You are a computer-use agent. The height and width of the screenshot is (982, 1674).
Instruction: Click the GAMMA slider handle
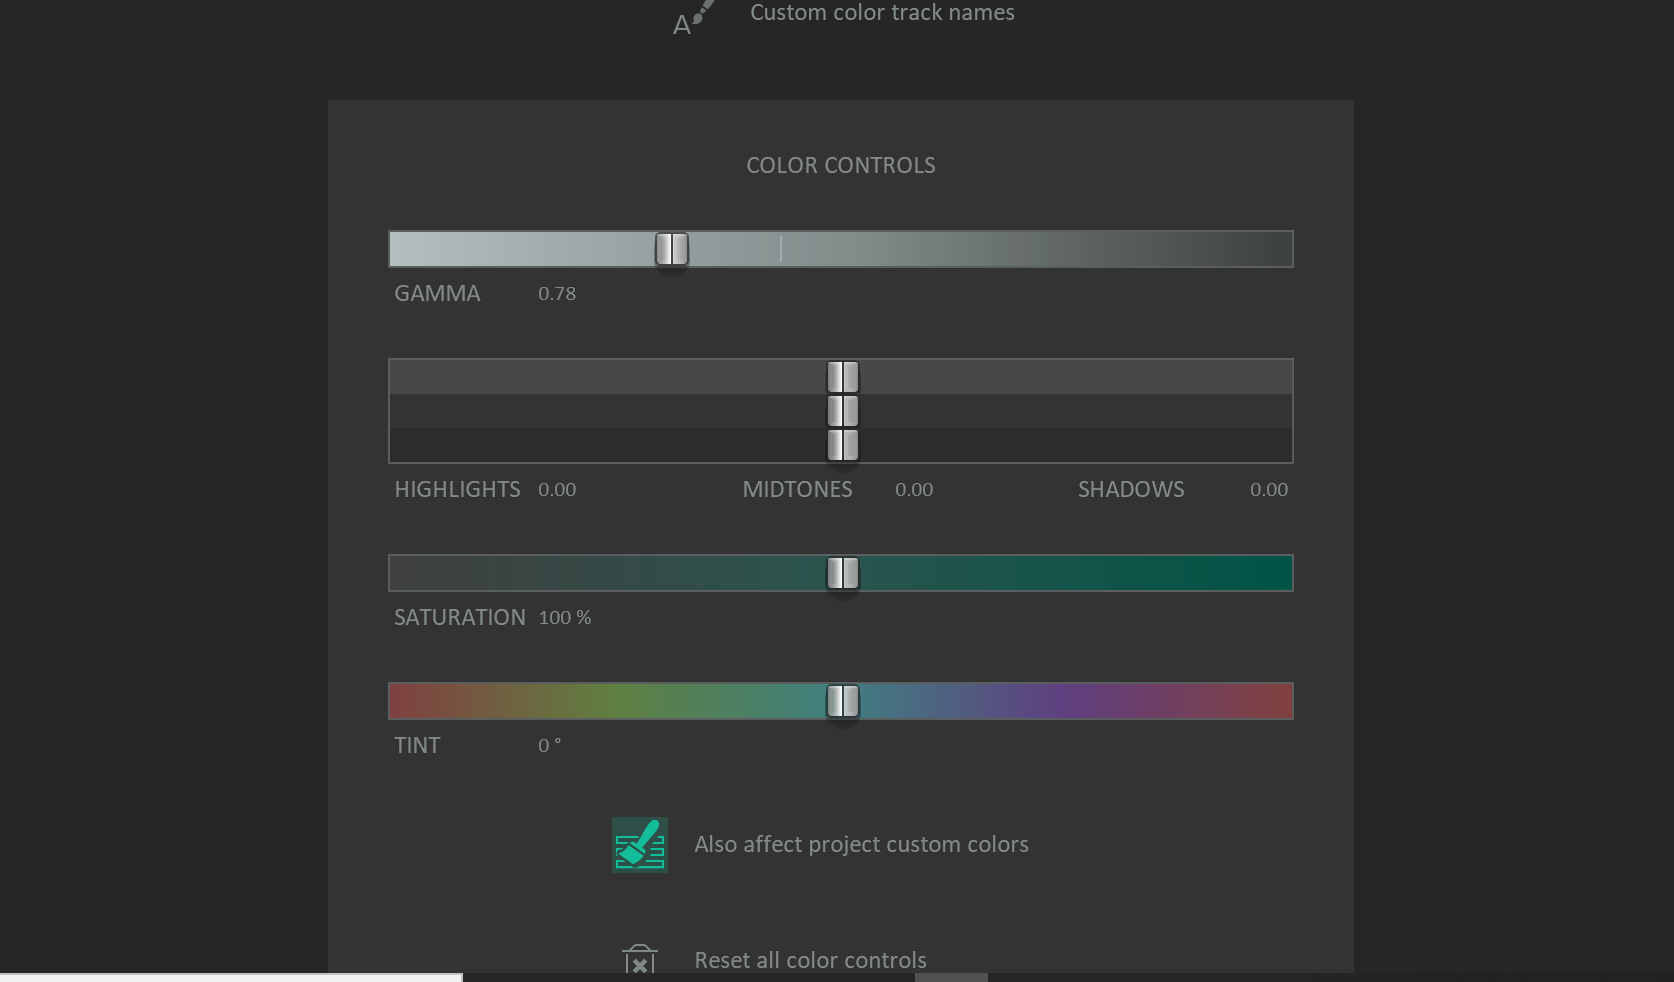(671, 250)
